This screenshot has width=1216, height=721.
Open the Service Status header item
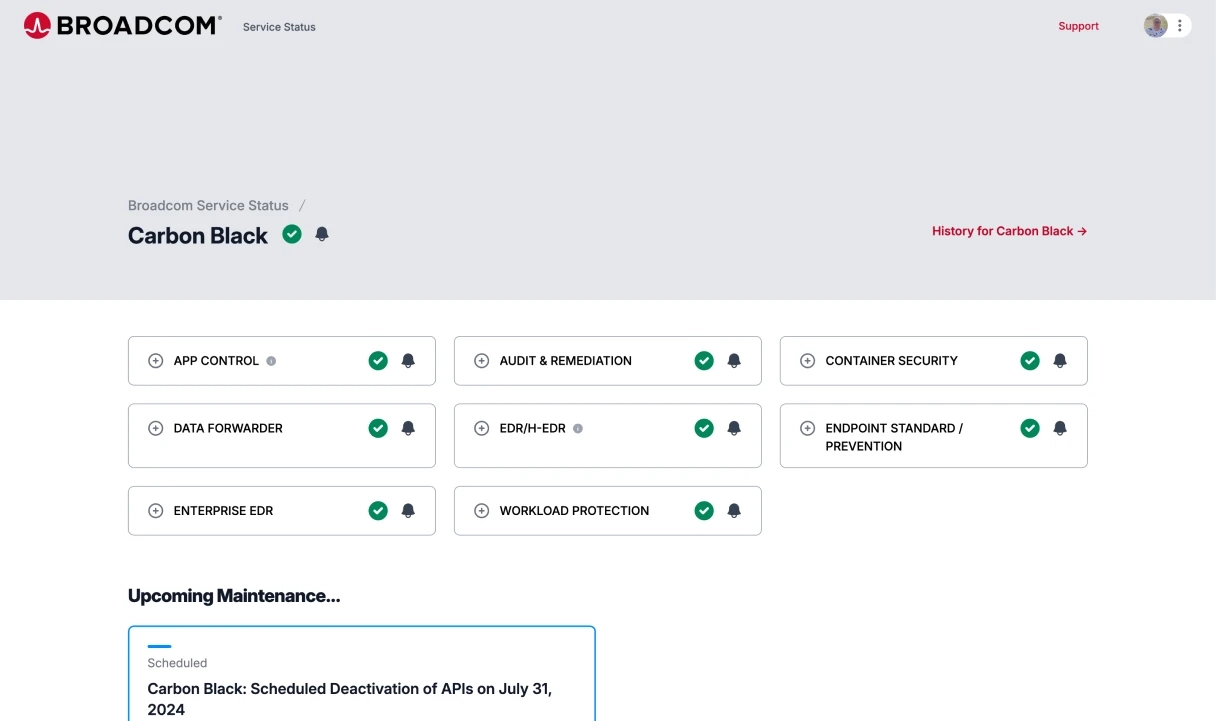click(x=279, y=27)
